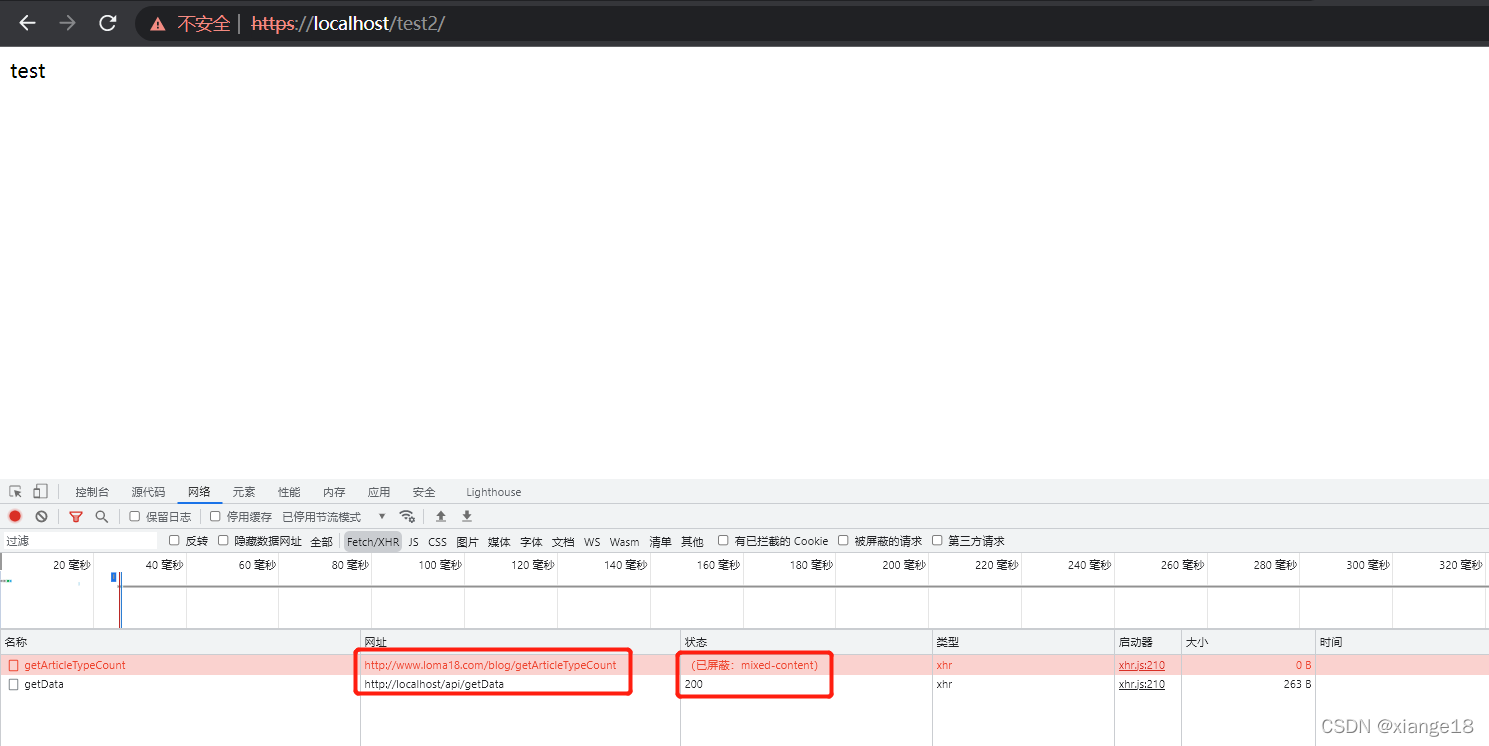The image size is (1489, 746).
Task: Filter requests by JS
Action: pos(414,542)
